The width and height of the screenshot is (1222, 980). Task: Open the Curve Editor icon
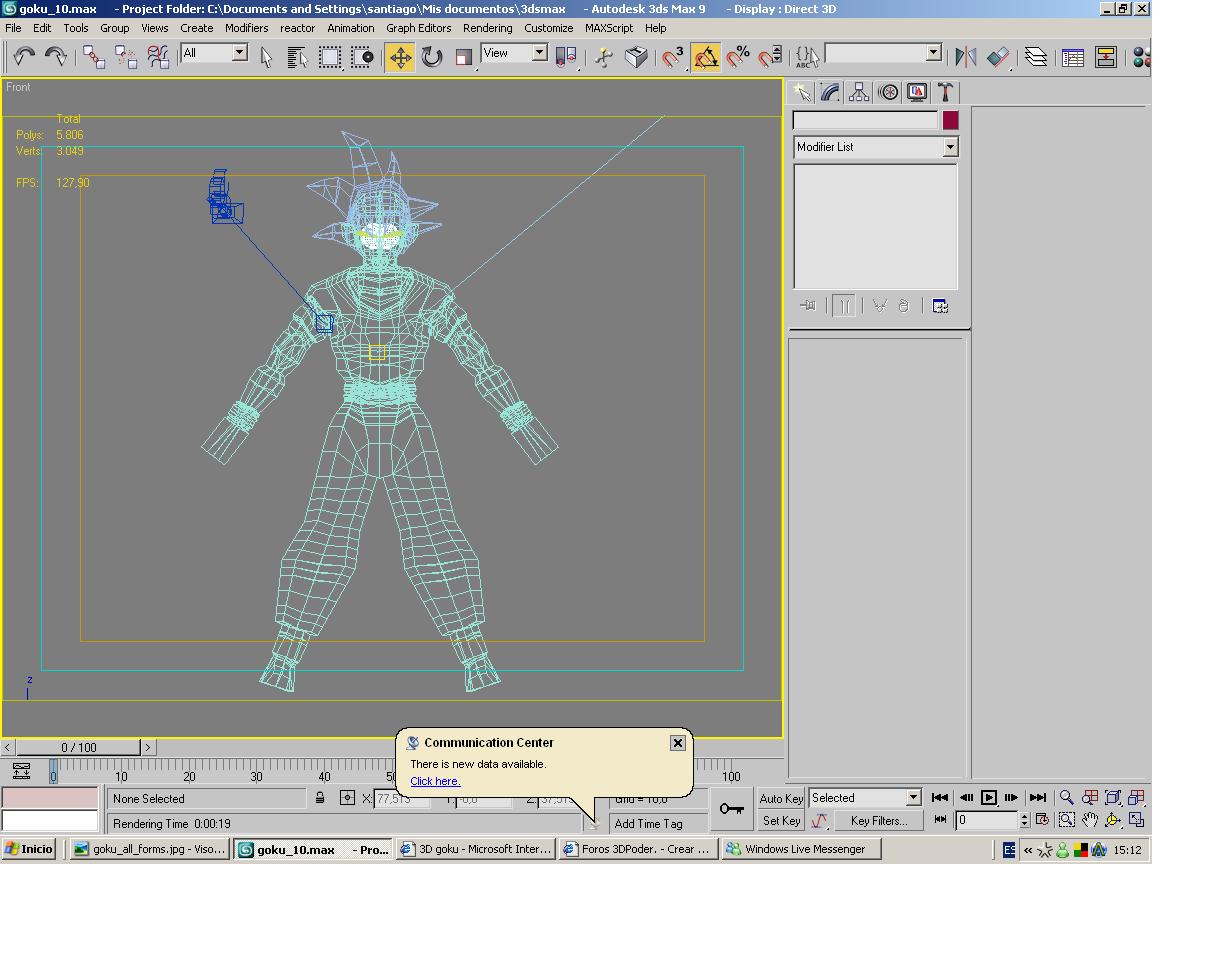(1073, 57)
